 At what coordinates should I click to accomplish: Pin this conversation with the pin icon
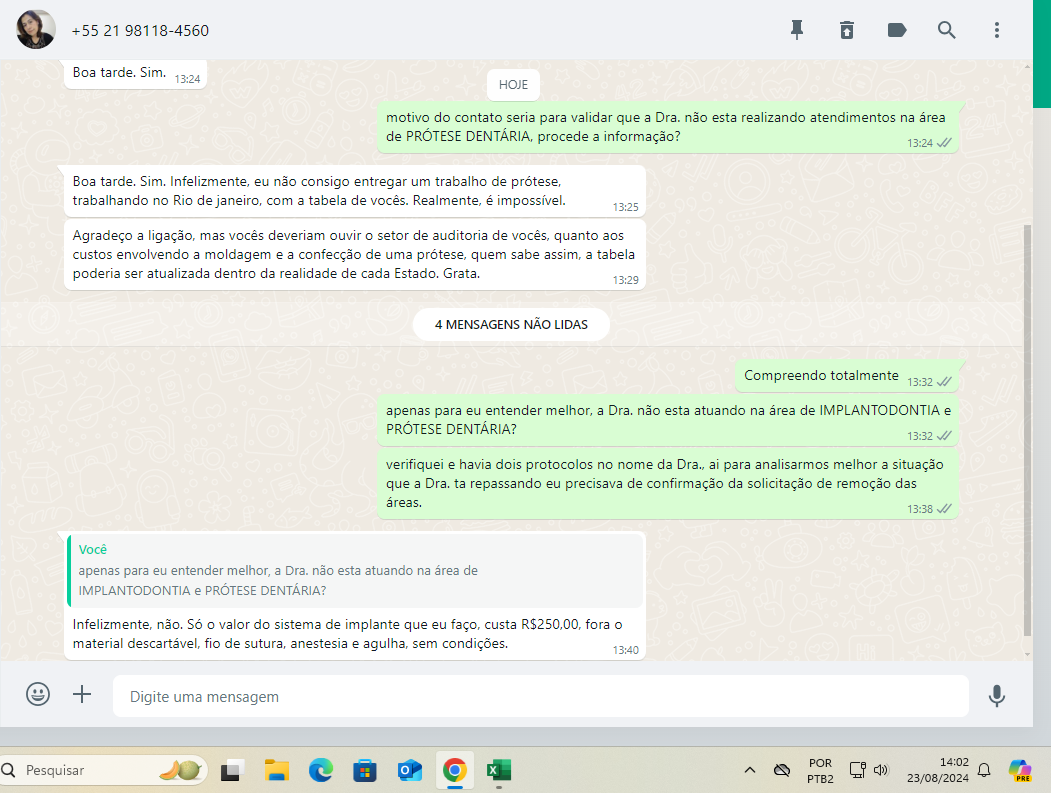[x=797, y=30]
